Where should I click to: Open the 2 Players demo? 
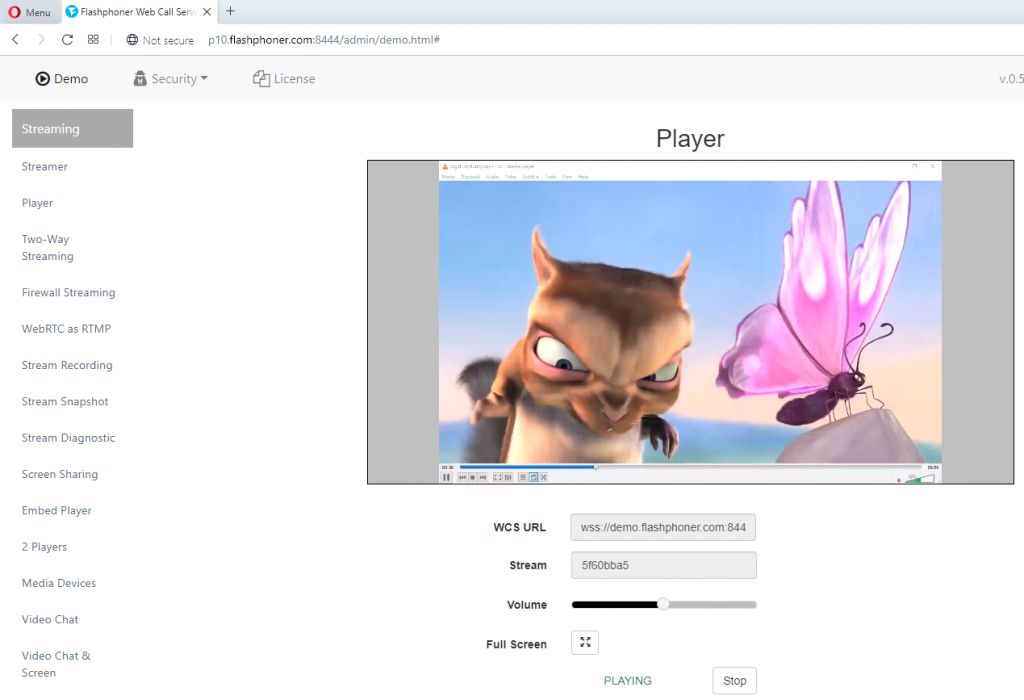click(44, 547)
